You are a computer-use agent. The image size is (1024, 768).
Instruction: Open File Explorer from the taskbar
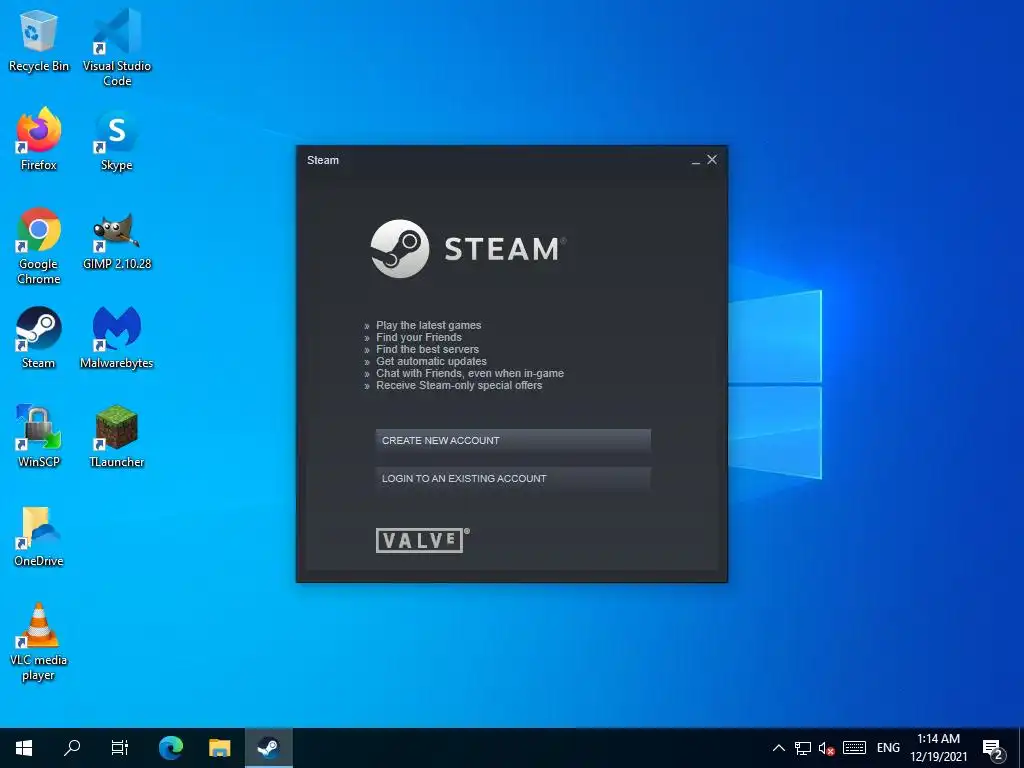point(219,748)
